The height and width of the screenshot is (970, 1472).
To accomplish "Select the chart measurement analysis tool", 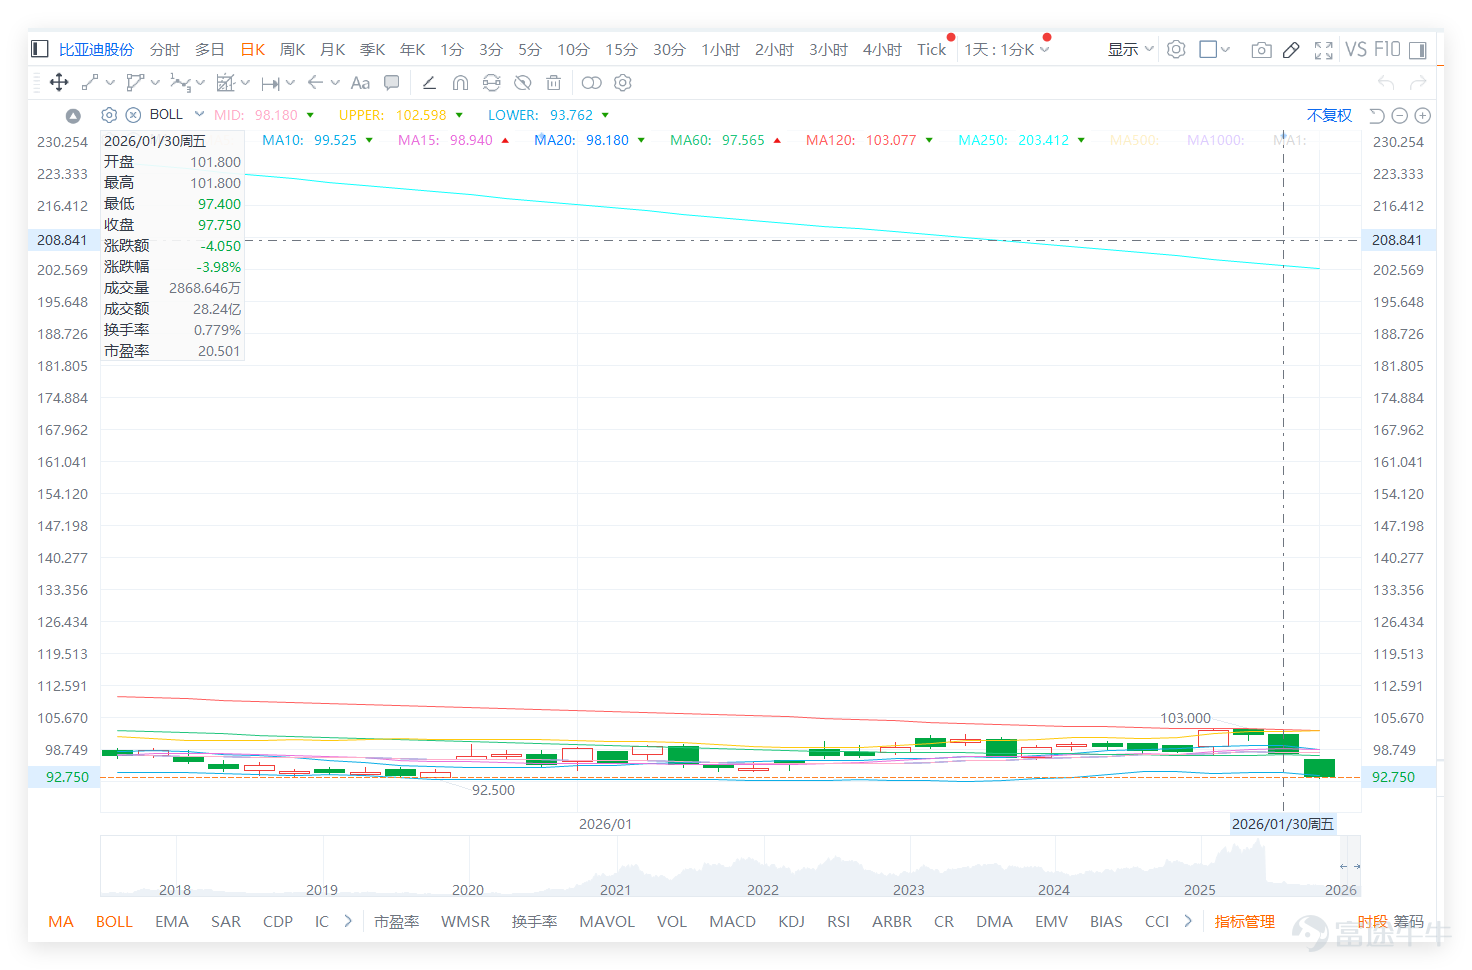I will 225,83.
